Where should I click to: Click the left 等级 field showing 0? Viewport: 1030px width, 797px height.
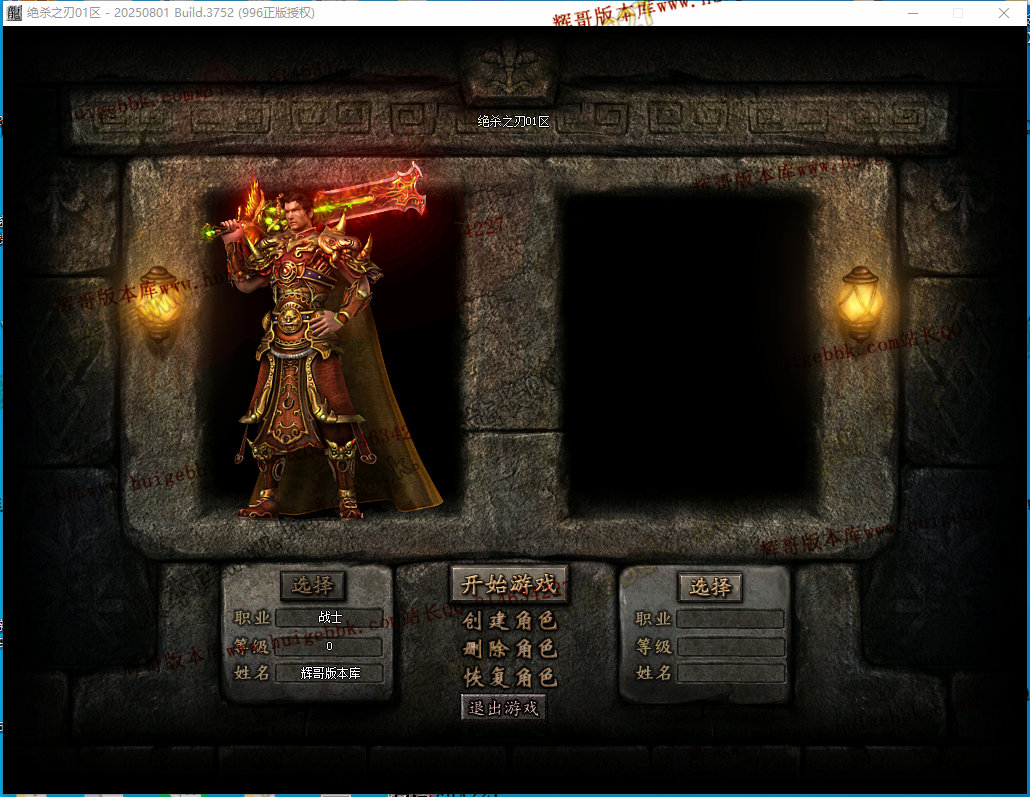(329, 646)
